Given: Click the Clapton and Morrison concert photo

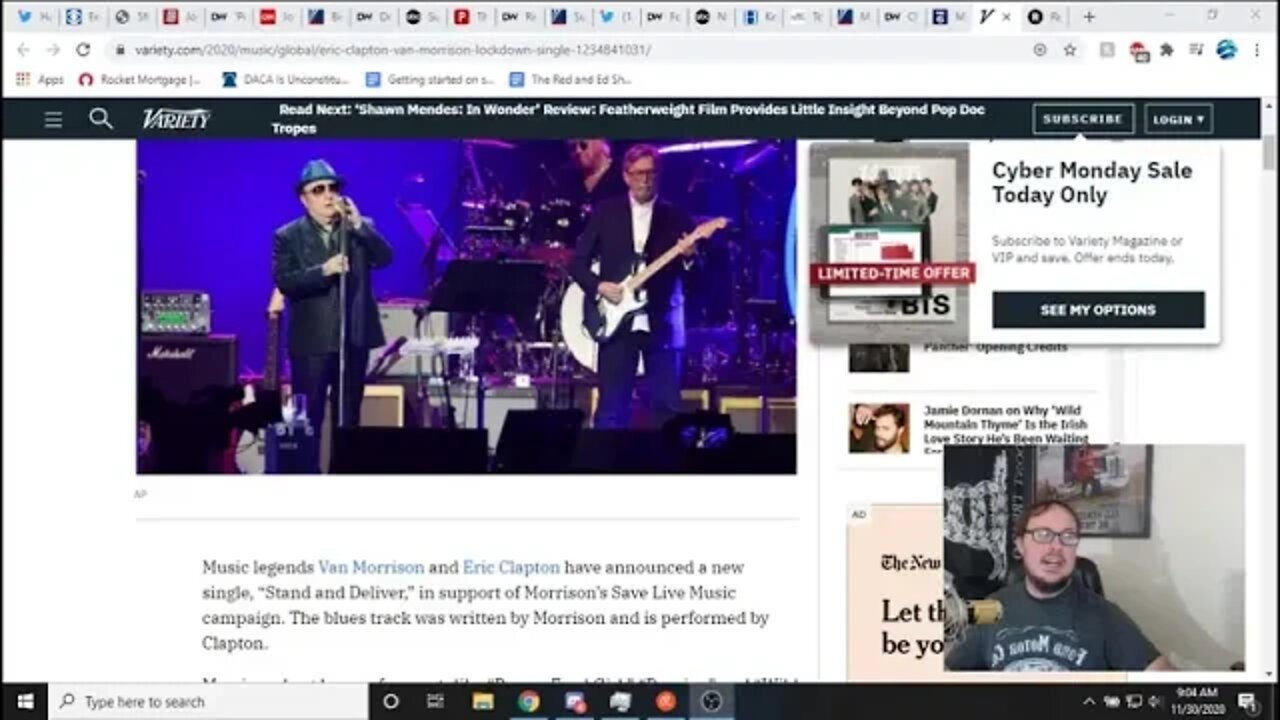Looking at the screenshot, I should pyautogui.click(x=466, y=306).
